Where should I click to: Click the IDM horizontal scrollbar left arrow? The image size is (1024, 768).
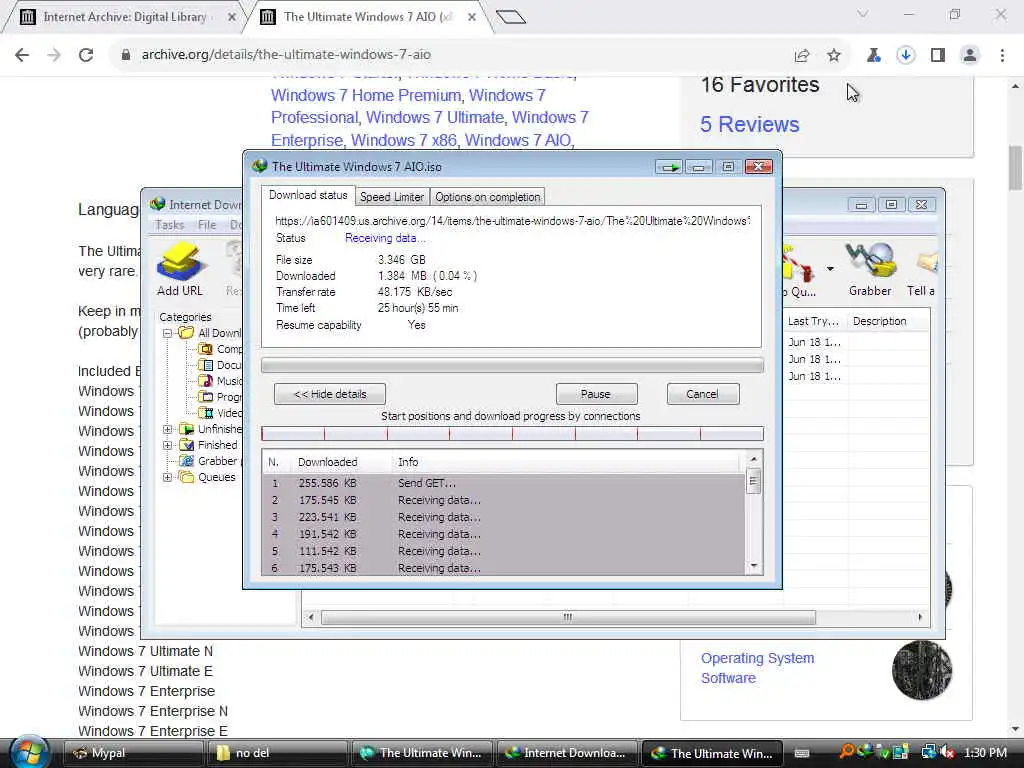311,617
